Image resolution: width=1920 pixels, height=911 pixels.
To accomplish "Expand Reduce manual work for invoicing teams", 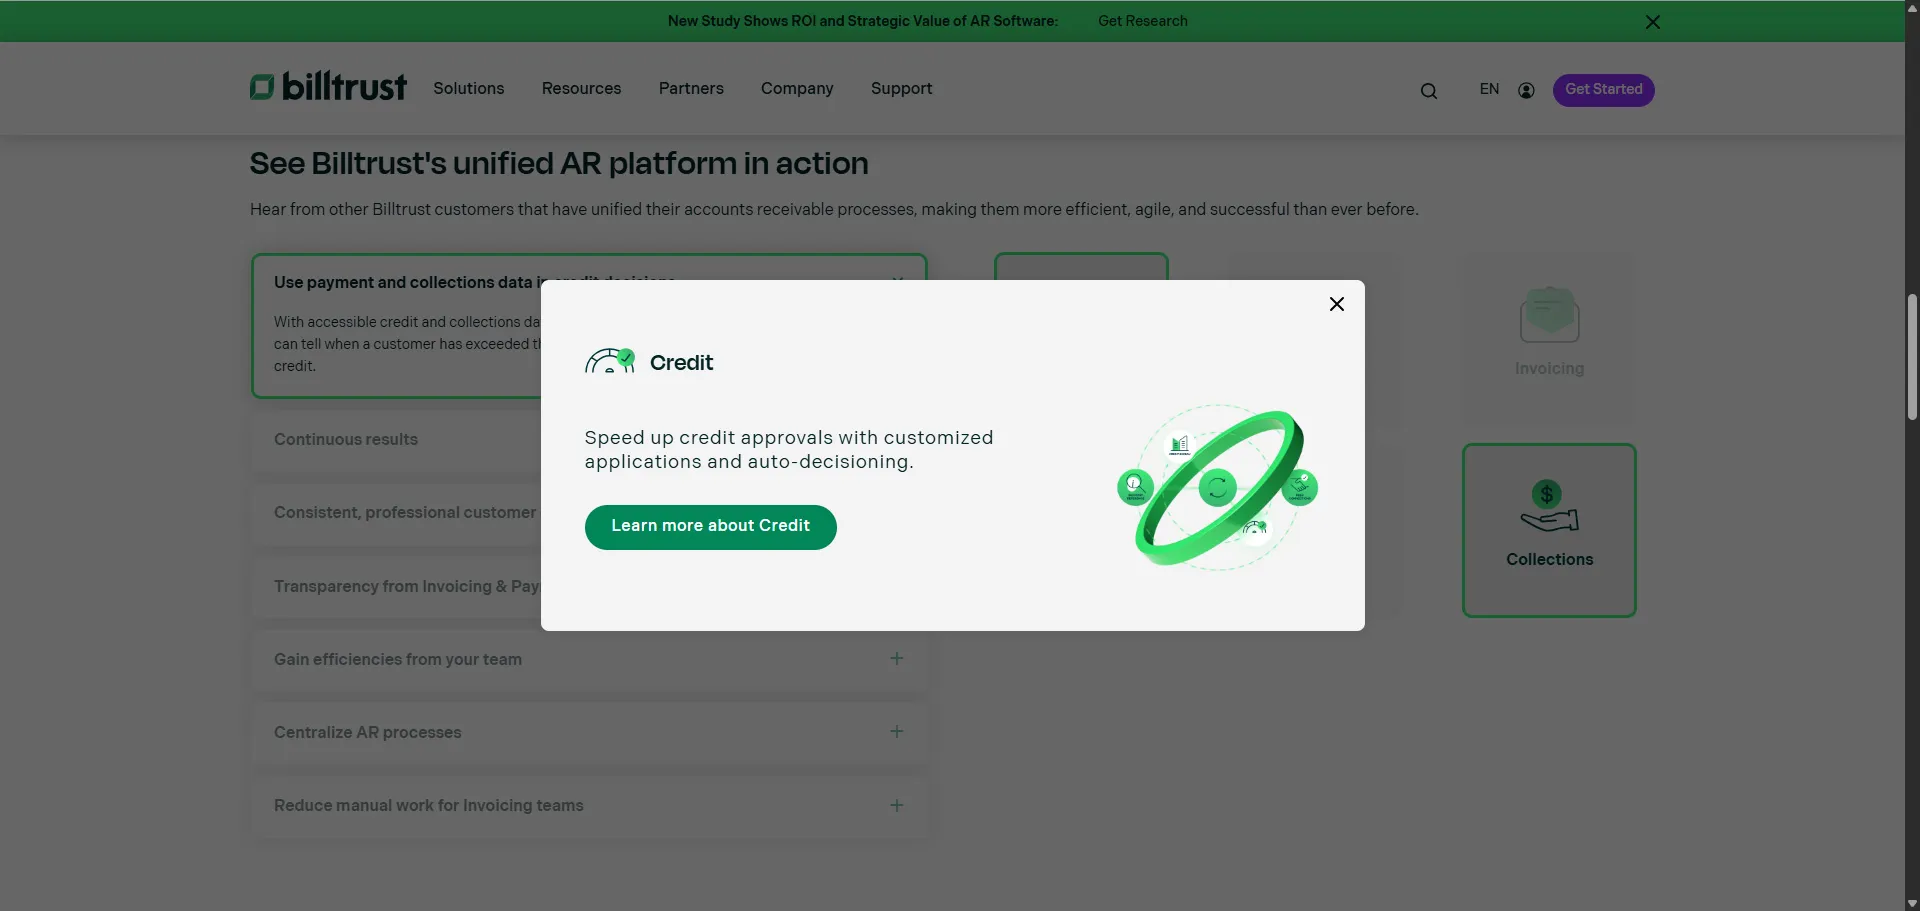I will [590, 805].
